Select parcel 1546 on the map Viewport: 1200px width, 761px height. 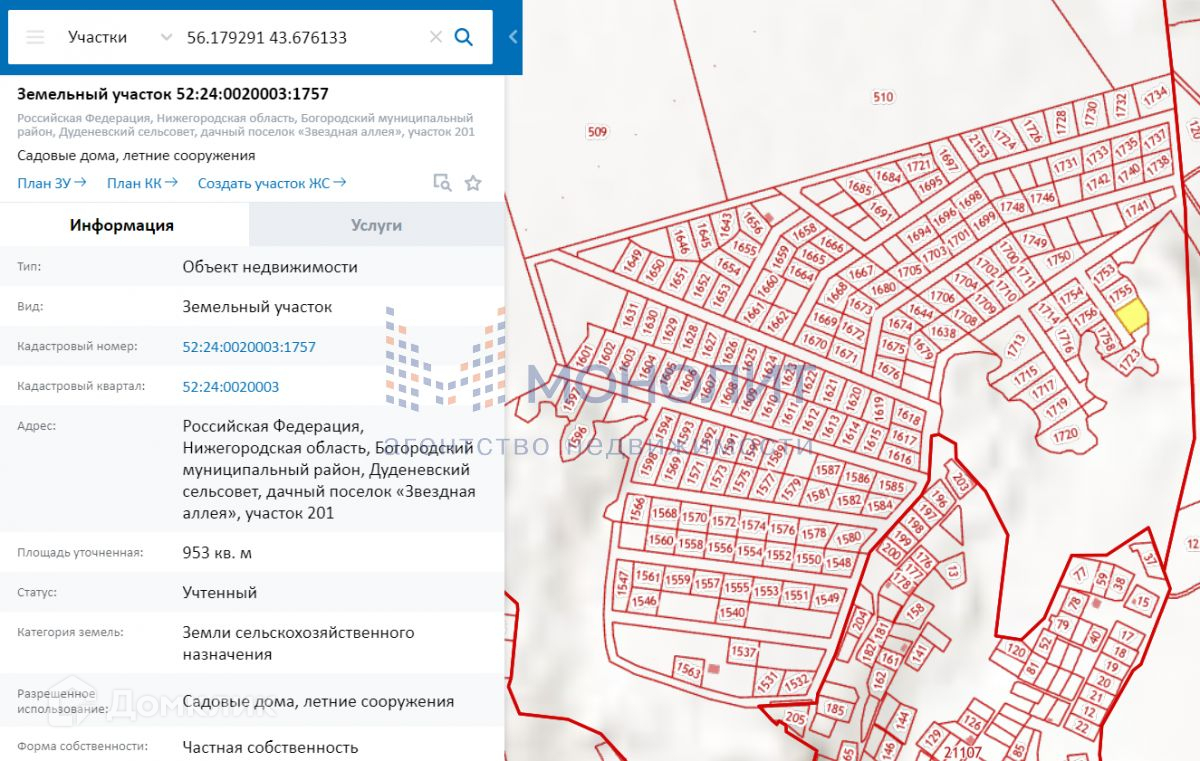[644, 601]
